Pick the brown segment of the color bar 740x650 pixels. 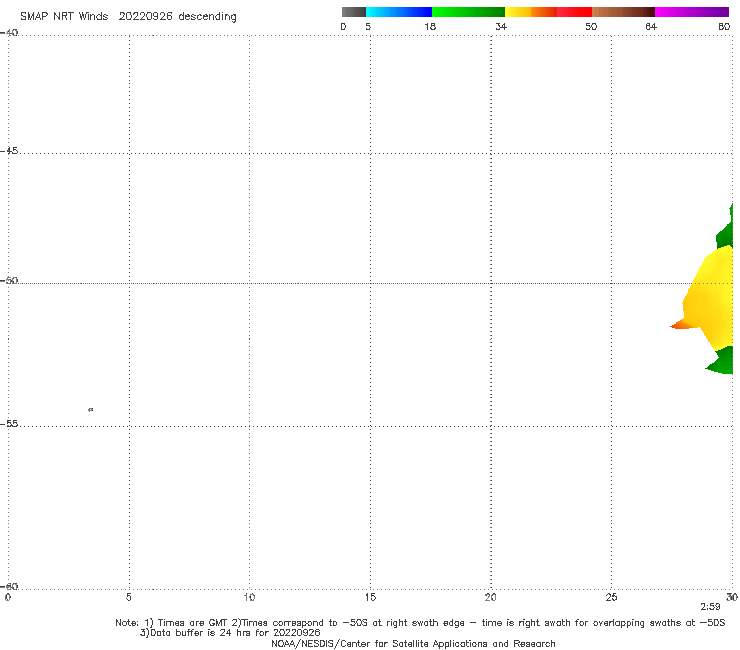623,12
